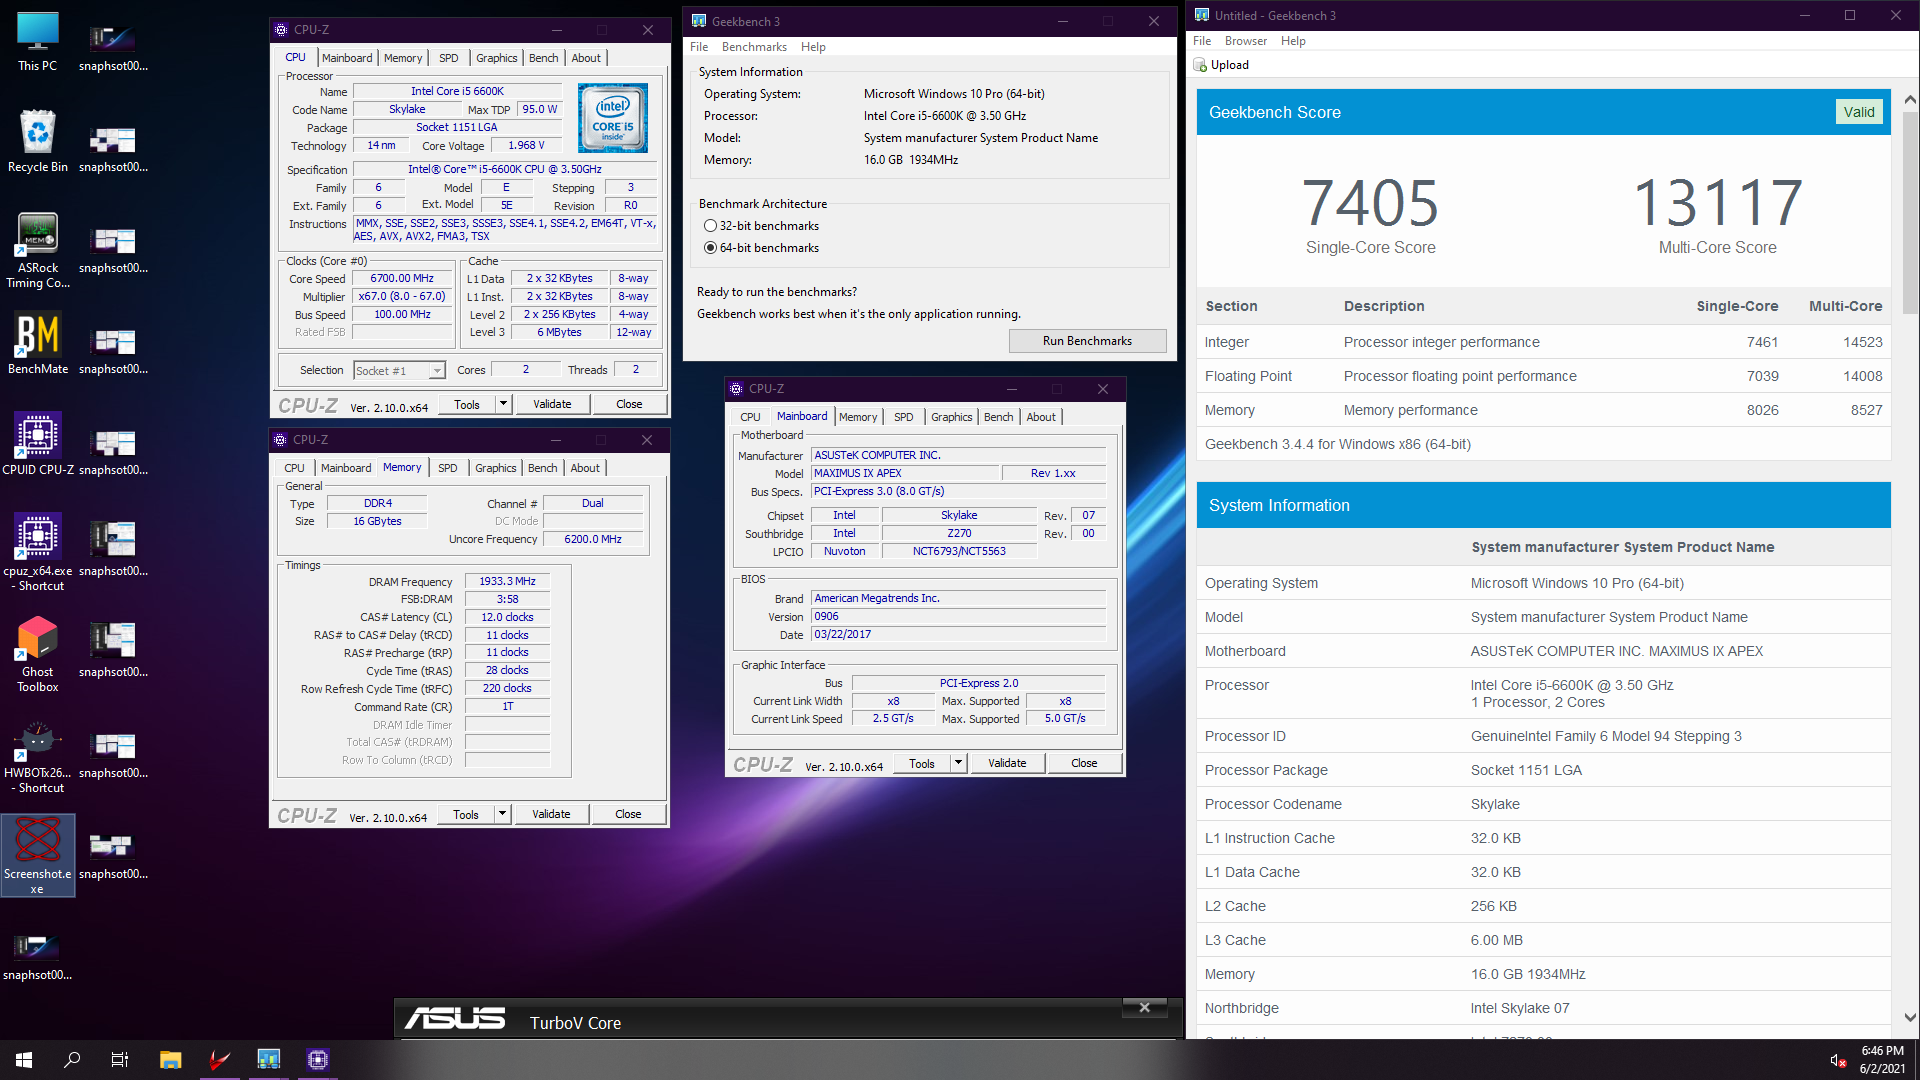Open Task View on the taskbar
The image size is (1920, 1080).
120,1060
